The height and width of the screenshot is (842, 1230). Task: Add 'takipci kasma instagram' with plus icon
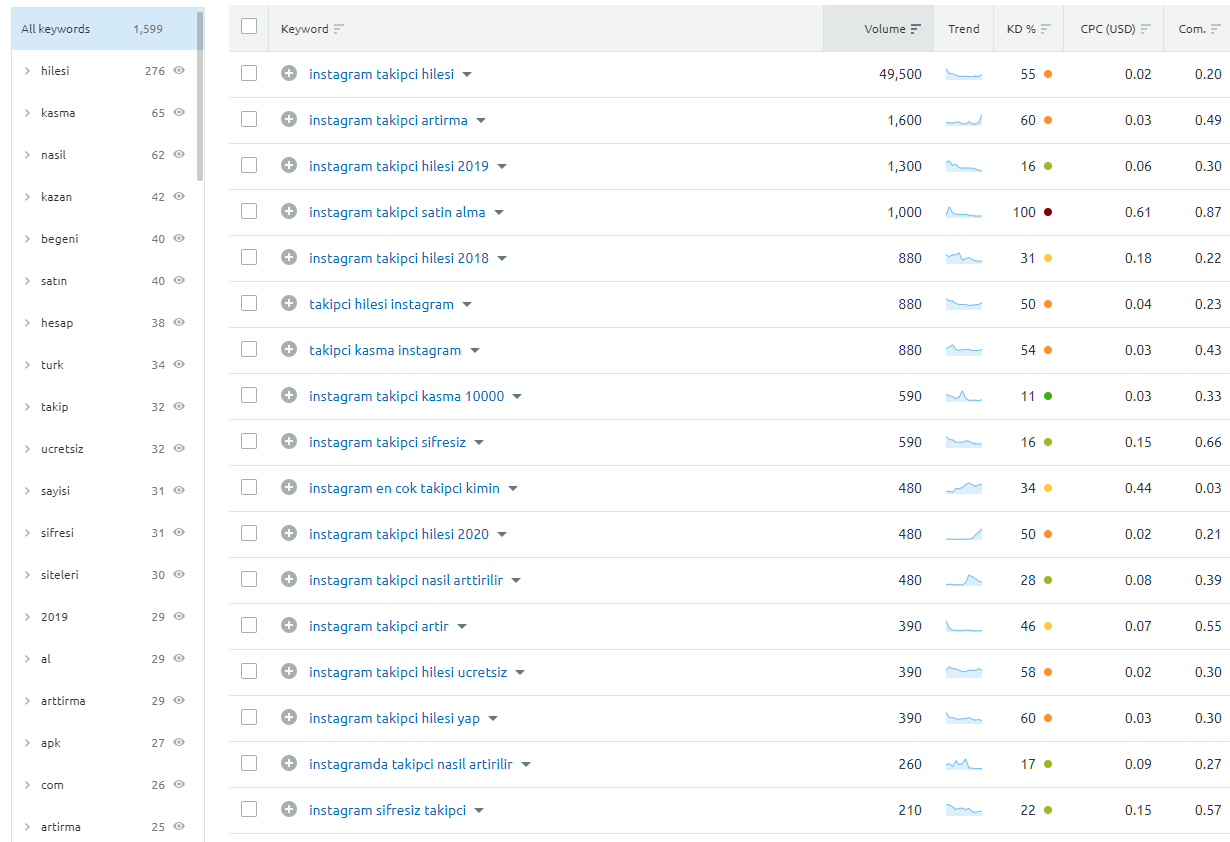289,350
